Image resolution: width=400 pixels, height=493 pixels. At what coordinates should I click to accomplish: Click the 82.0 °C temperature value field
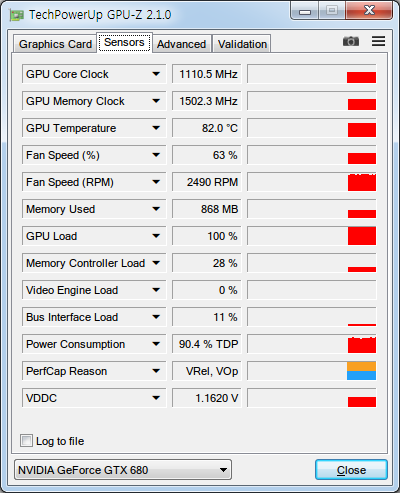[206, 128]
